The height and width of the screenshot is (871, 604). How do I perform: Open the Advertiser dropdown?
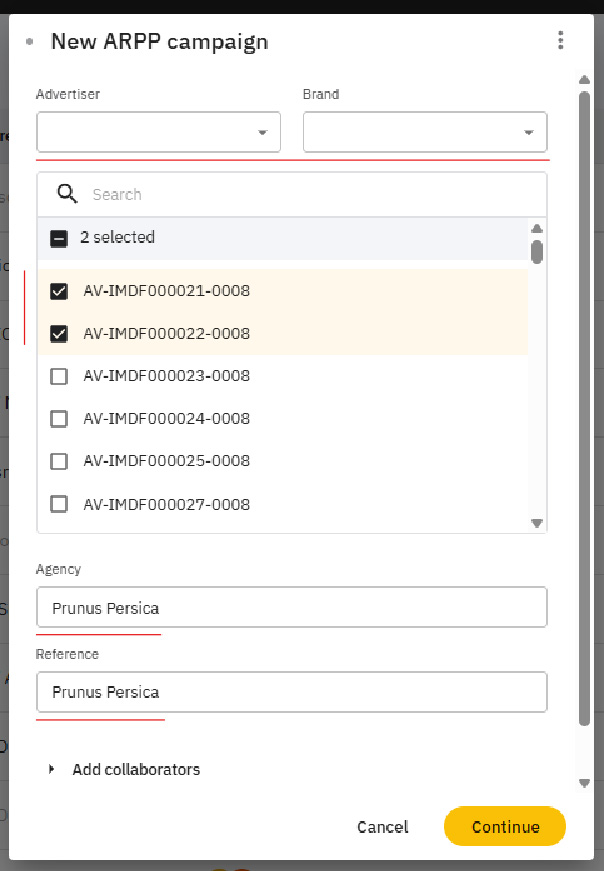tap(158, 132)
